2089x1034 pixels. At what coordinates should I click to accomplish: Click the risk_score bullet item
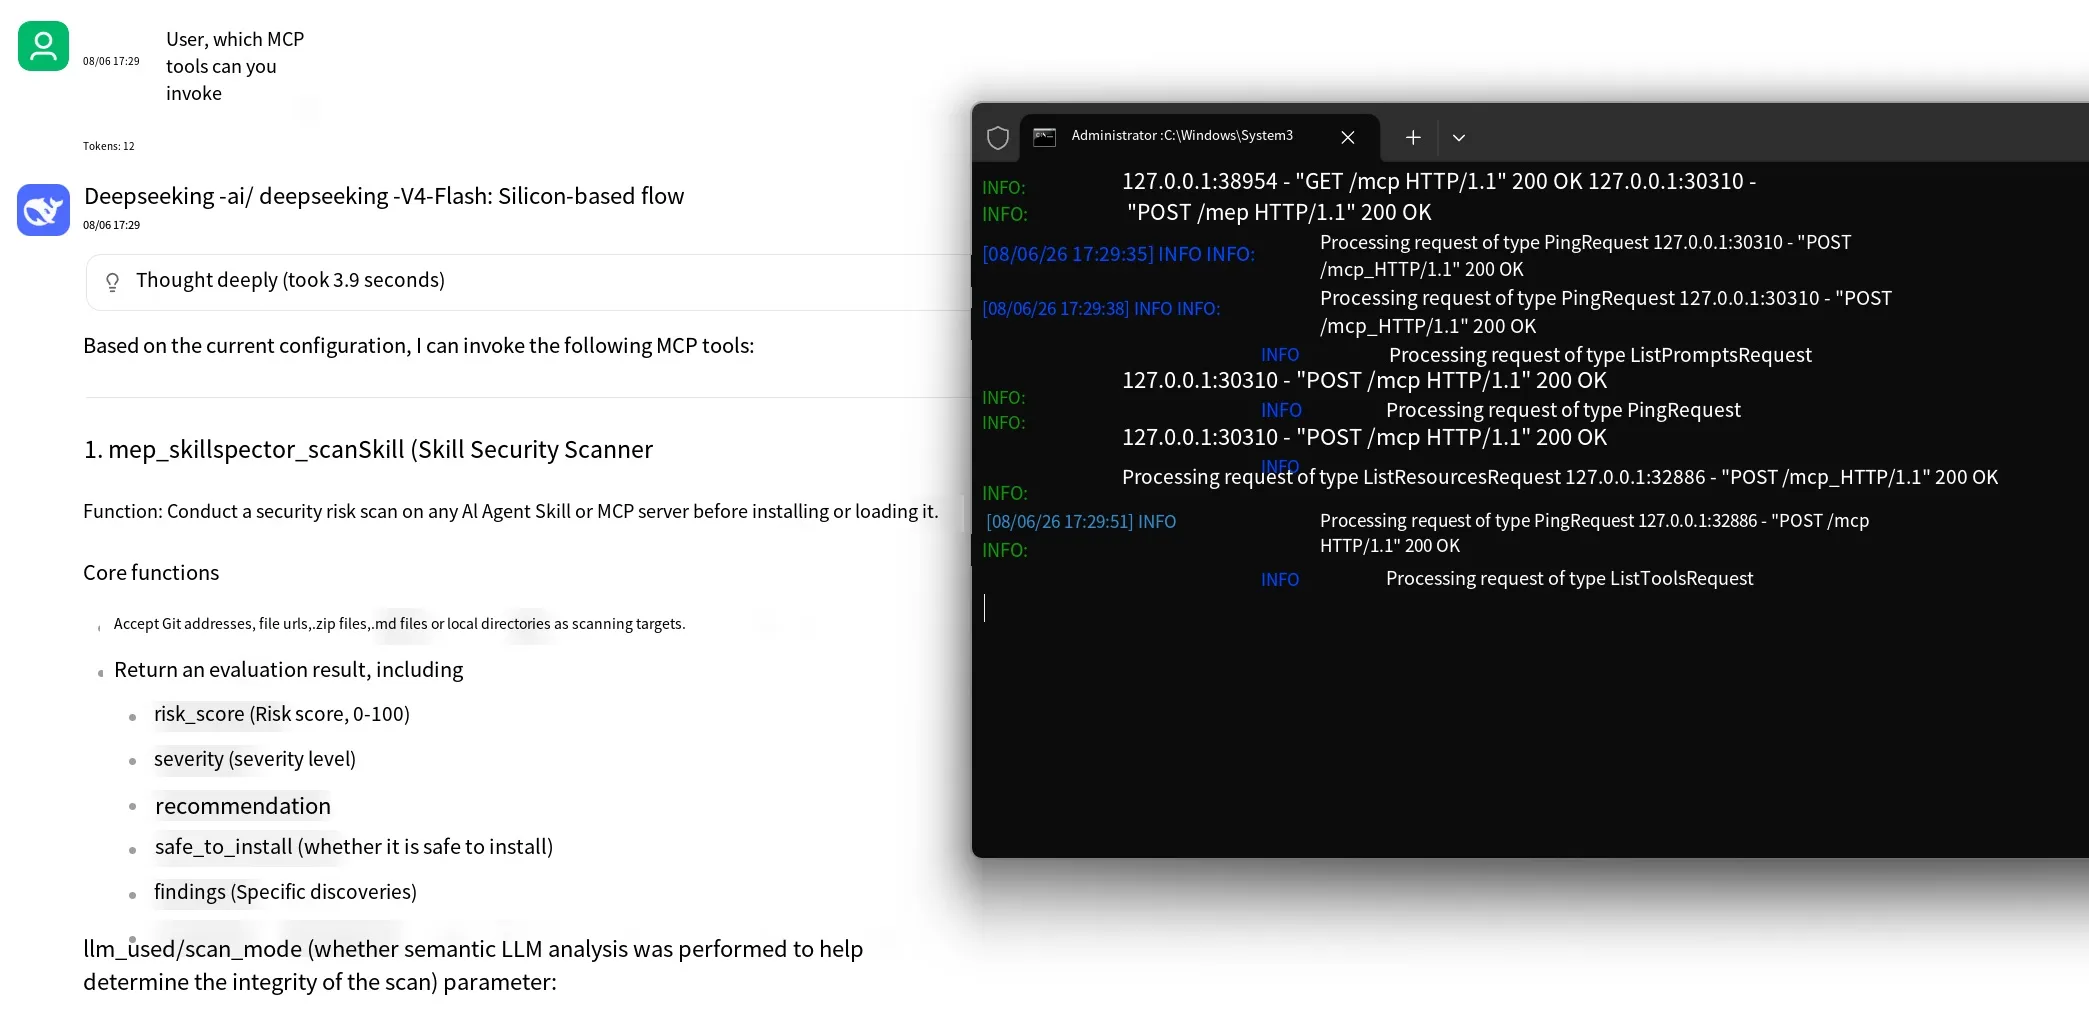pyautogui.click(x=282, y=714)
